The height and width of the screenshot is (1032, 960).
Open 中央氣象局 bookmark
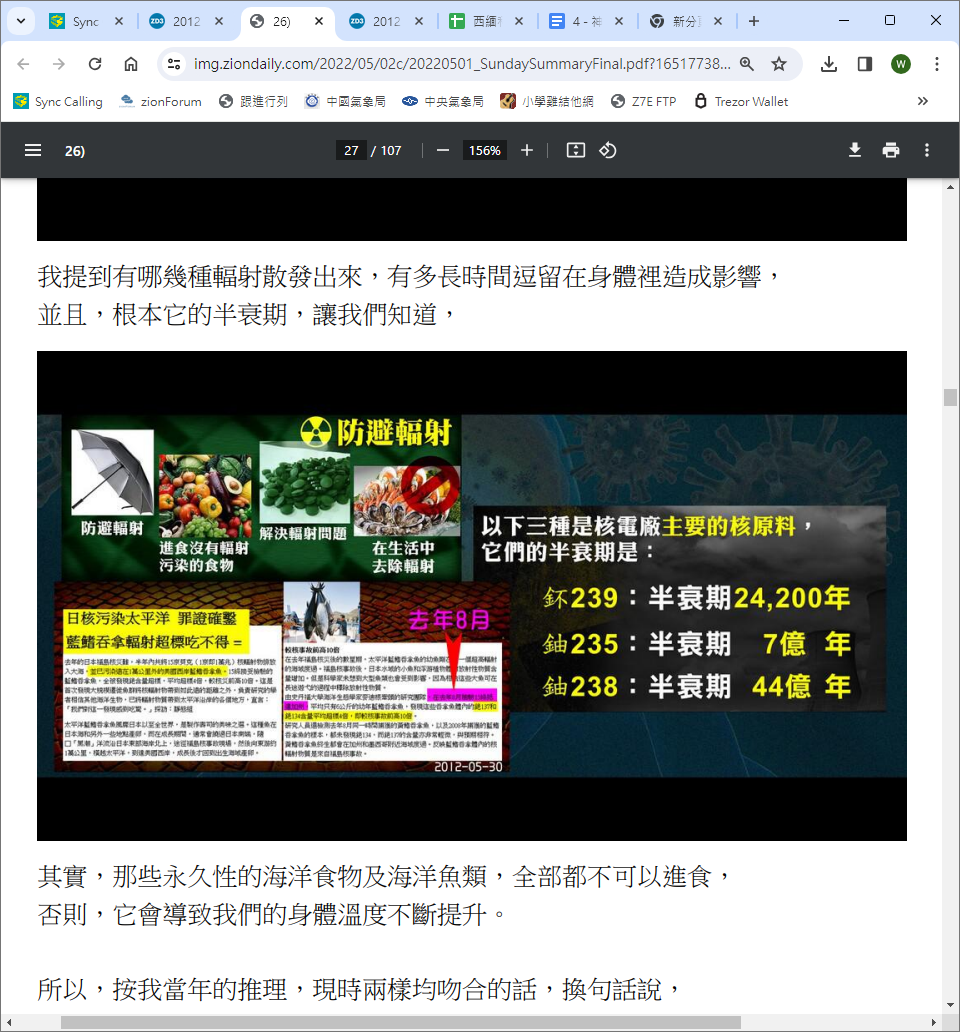pos(443,101)
